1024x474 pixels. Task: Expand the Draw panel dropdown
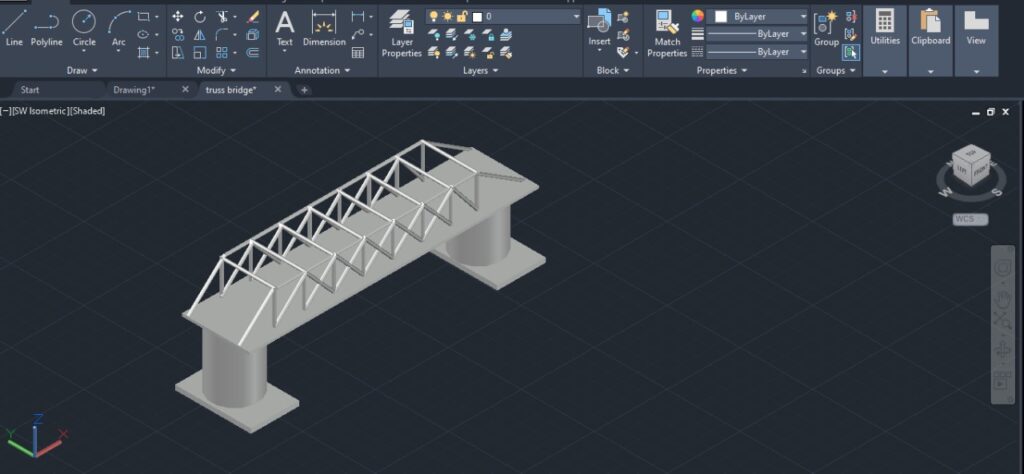83,71
